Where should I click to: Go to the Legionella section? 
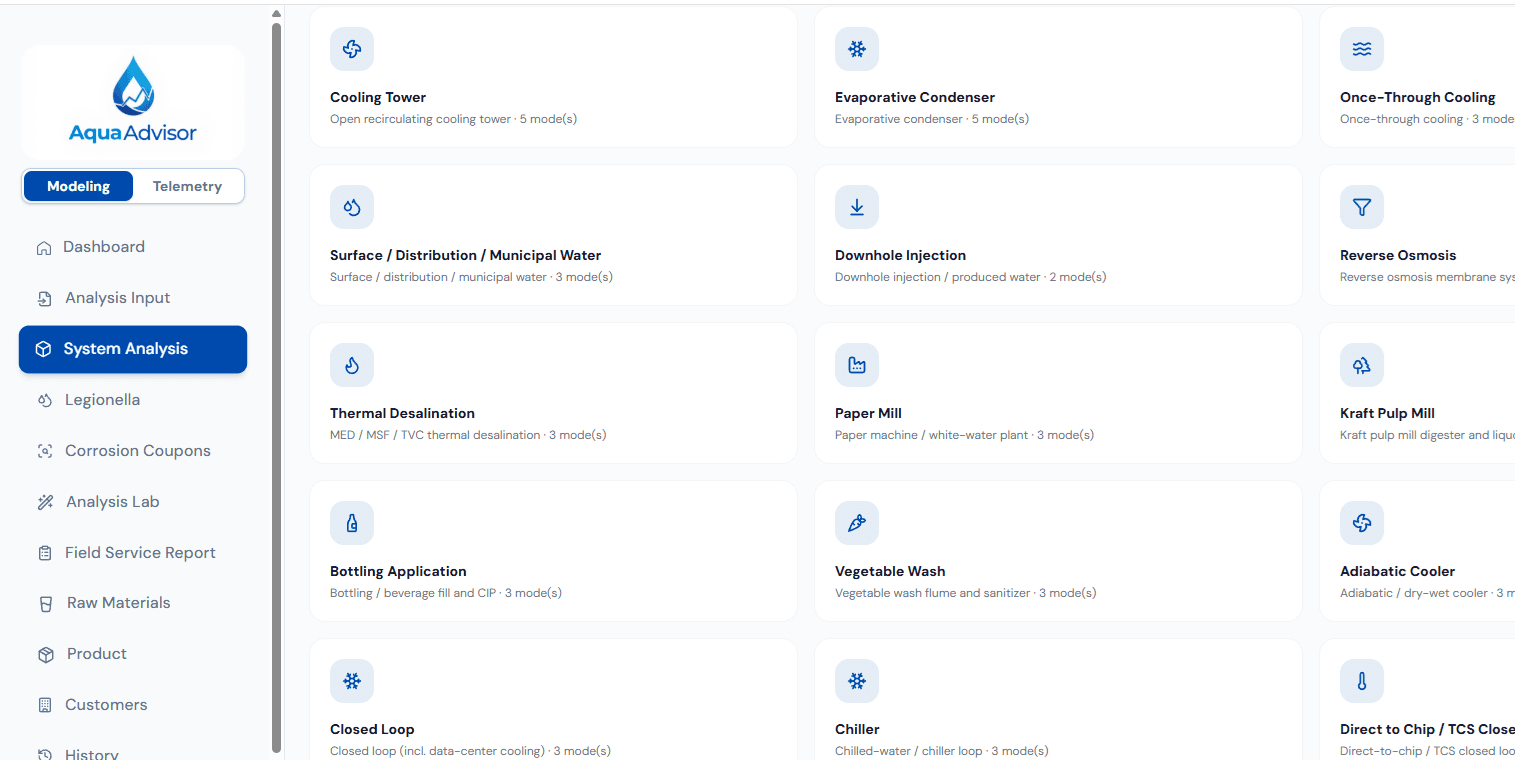coord(133,400)
